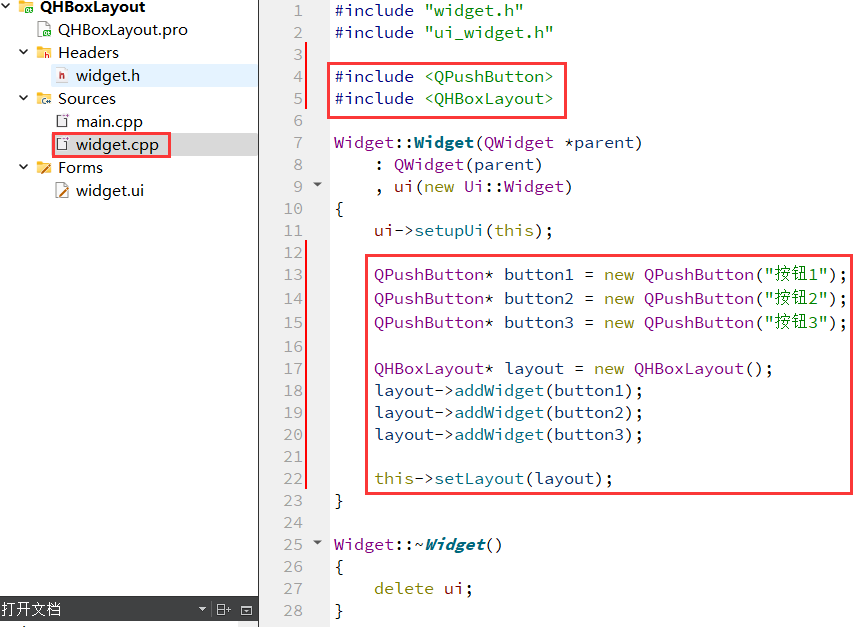The width and height of the screenshot is (861, 627).
Task: Click new QHBoxLayout() on line 17
Action: click(678, 369)
